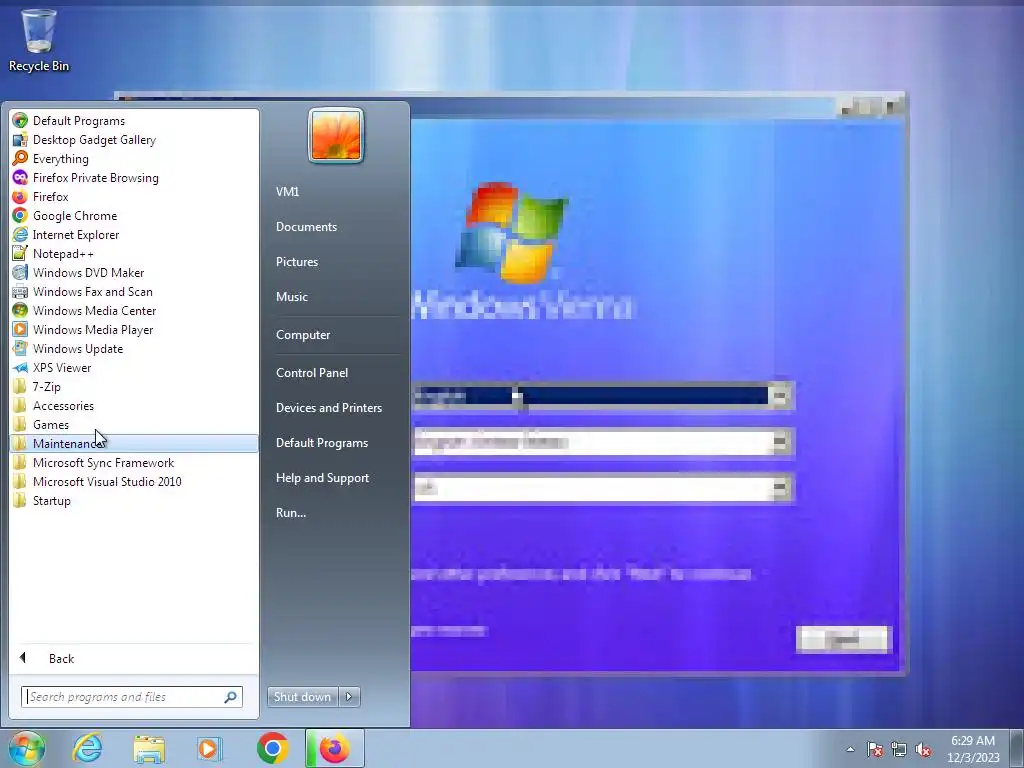Show hidden tray icons arrow
1024x768 pixels.
click(x=850, y=749)
